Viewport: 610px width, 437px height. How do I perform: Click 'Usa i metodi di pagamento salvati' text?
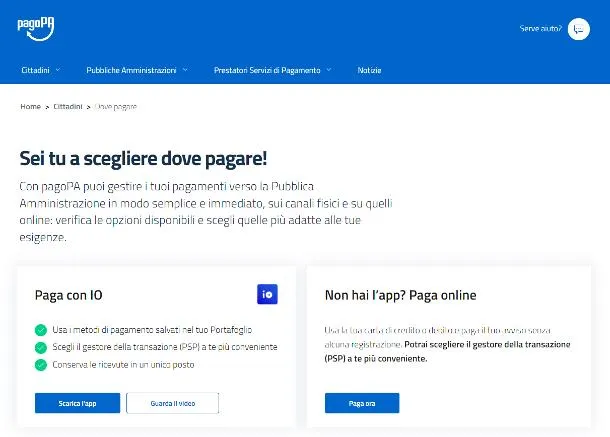click(152, 330)
